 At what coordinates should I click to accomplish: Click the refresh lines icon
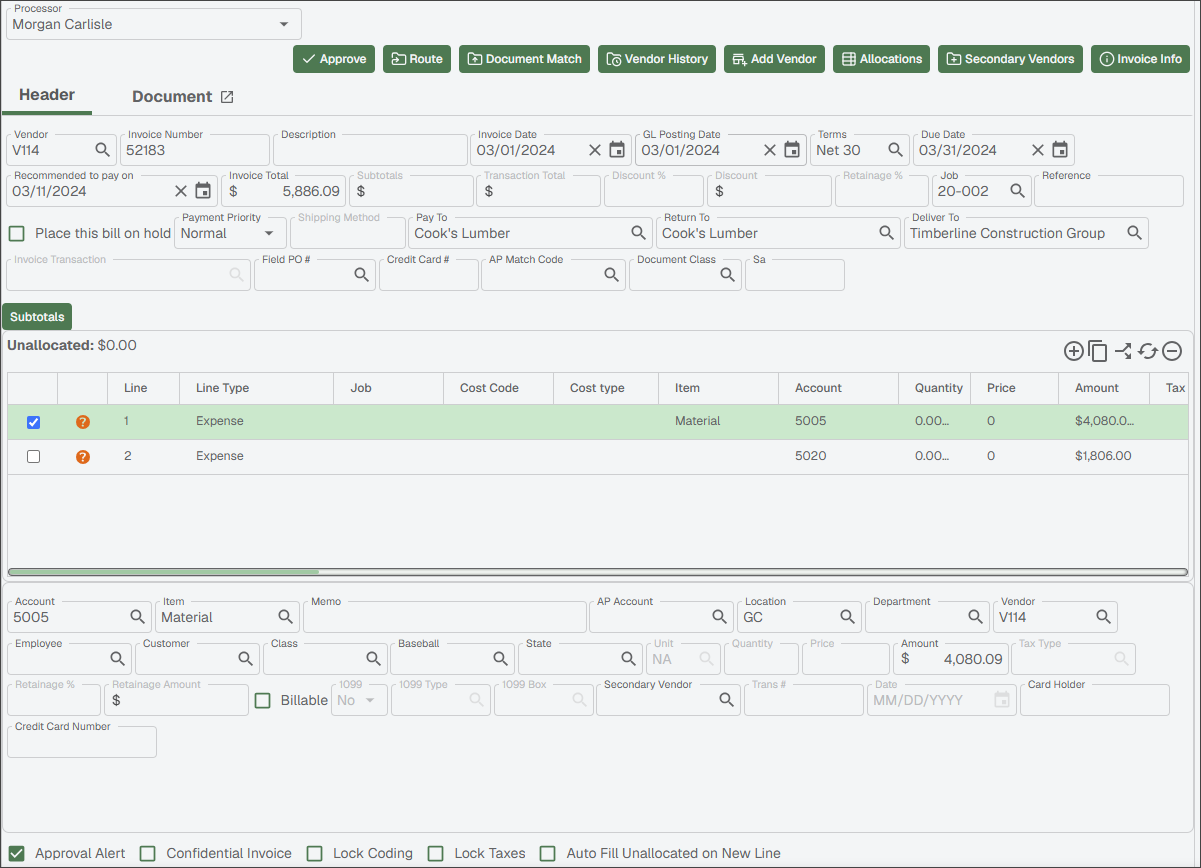pyautogui.click(x=1148, y=351)
